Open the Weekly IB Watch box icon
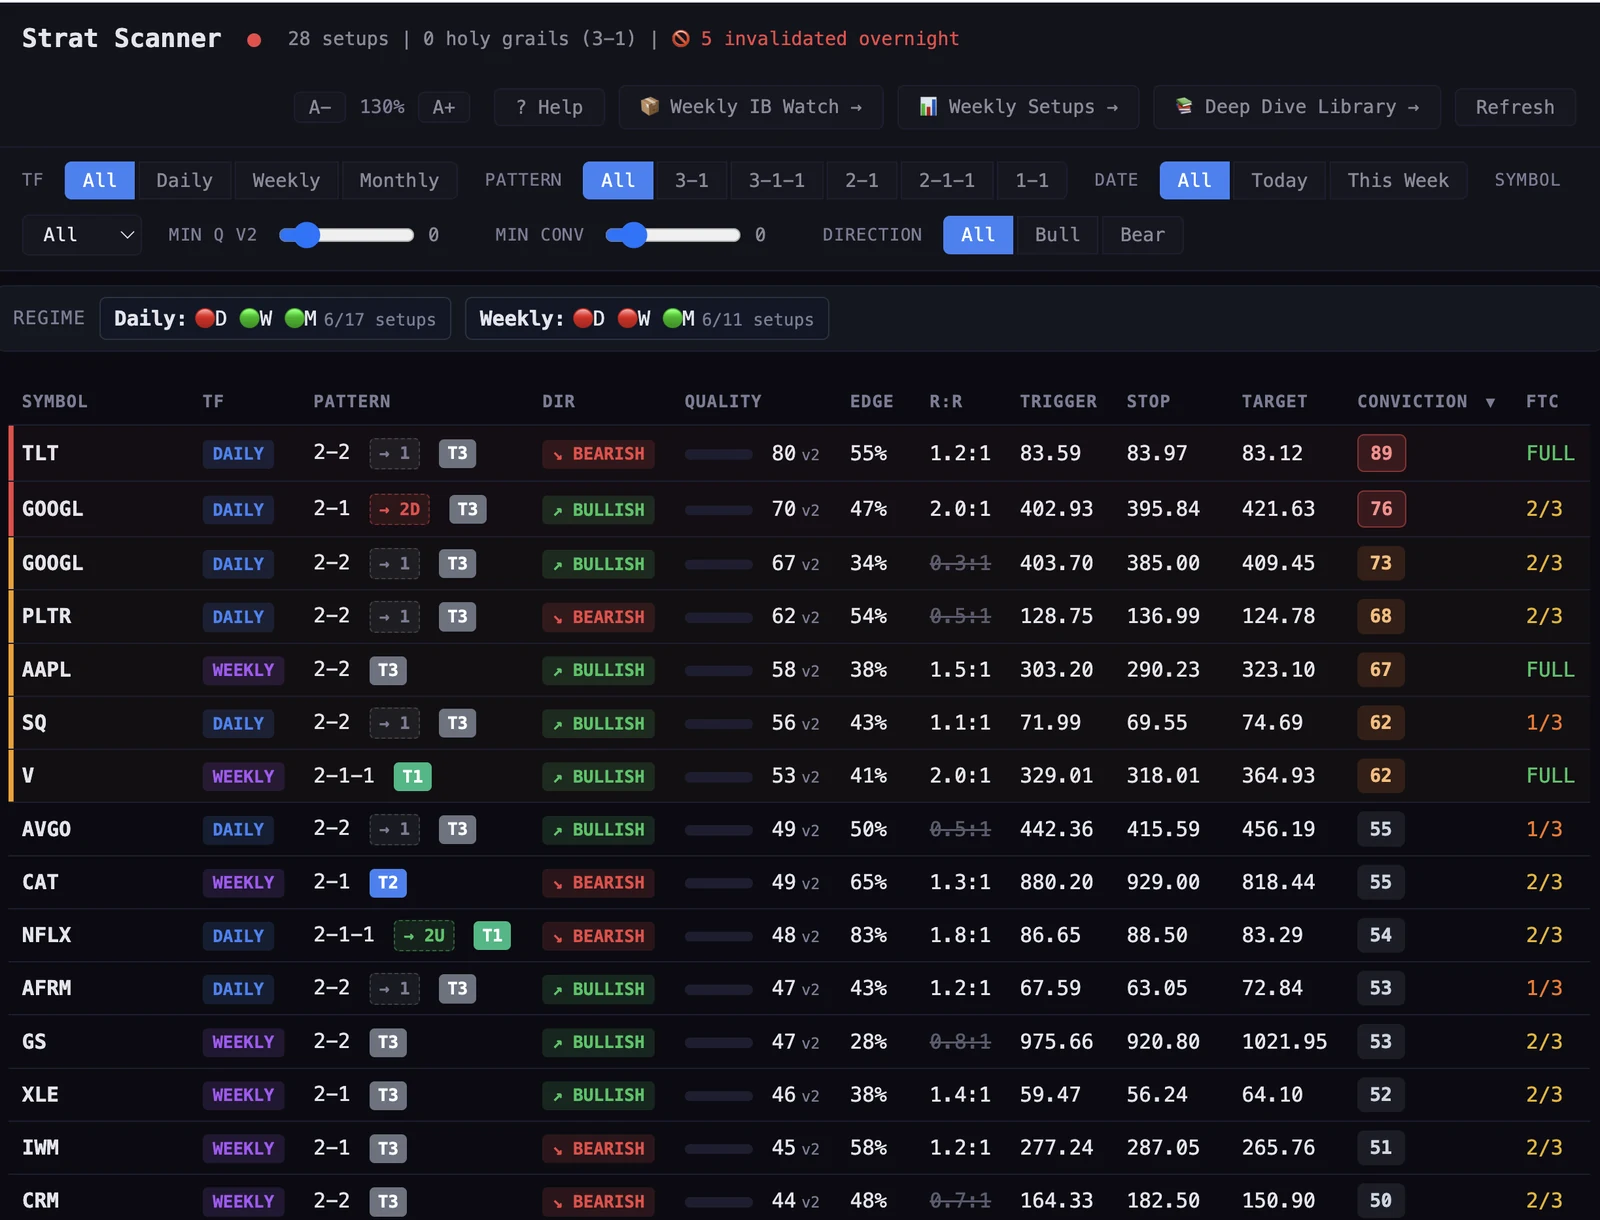The image size is (1600, 1220). 649,106
